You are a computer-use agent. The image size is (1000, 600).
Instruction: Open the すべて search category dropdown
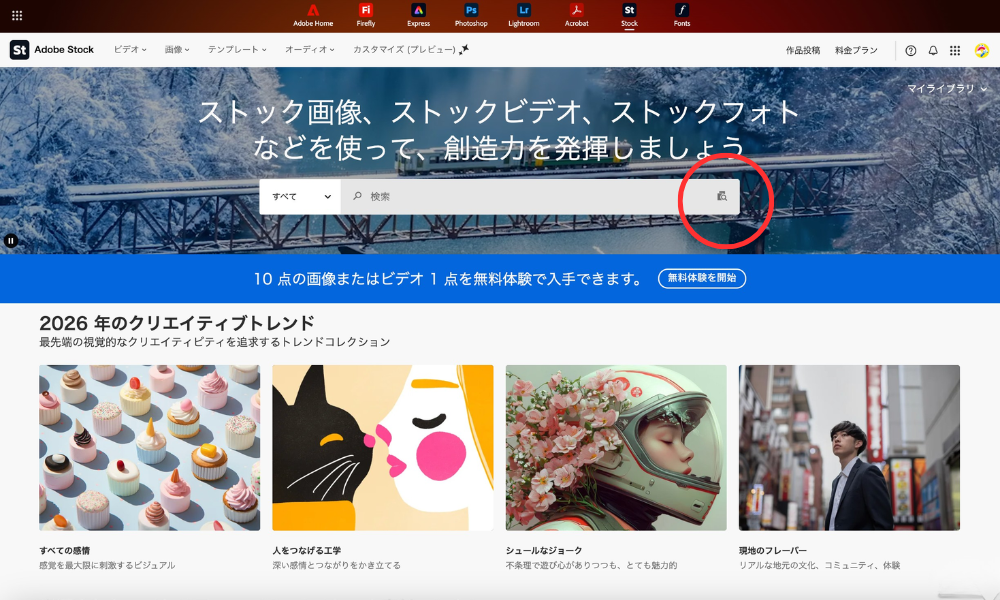pos(298,196)
